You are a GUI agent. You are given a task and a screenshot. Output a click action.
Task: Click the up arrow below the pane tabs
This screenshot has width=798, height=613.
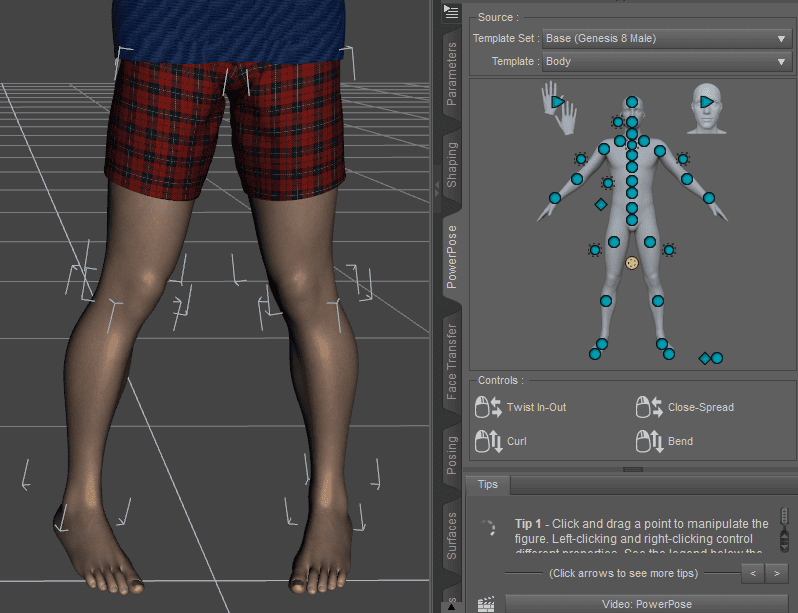click(451, 607)
